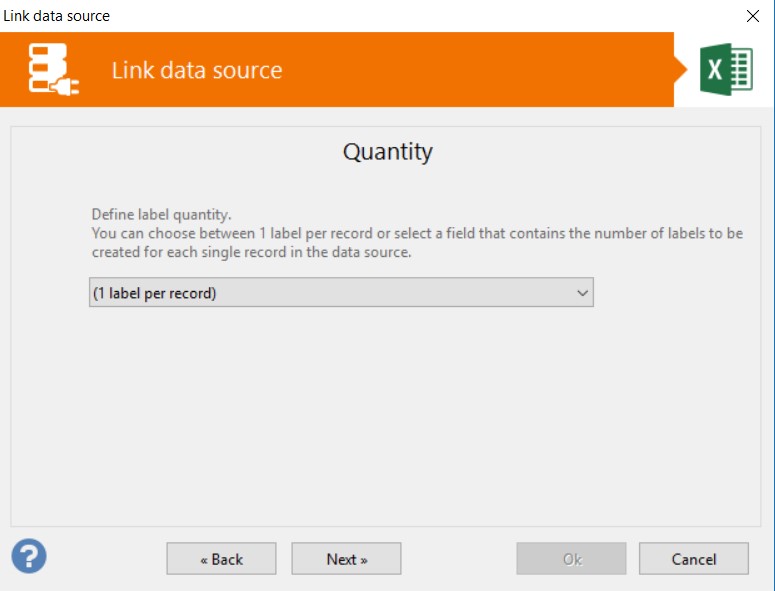Click sentence starting "You can choose between"

pyautogui.click(x=417, y=233)
